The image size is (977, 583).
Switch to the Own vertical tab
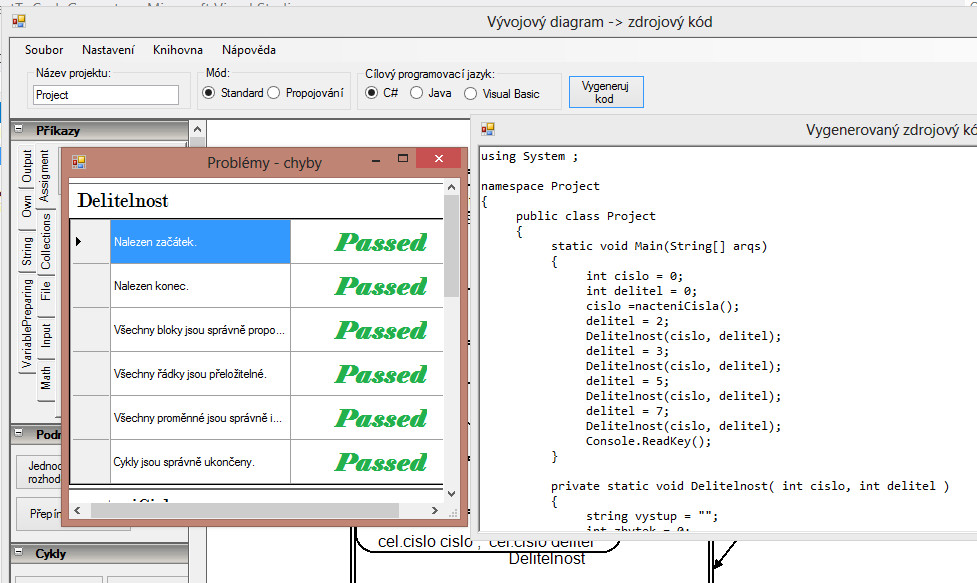coord(27,206)
